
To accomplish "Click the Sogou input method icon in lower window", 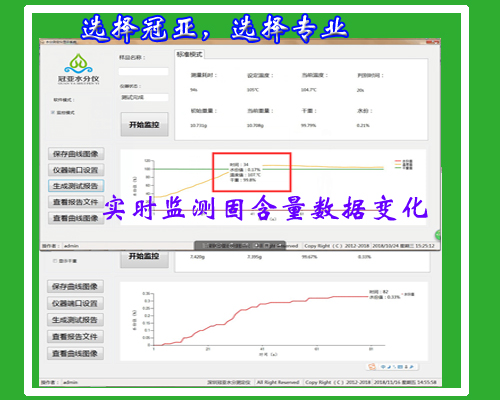I will click(371, 367).
